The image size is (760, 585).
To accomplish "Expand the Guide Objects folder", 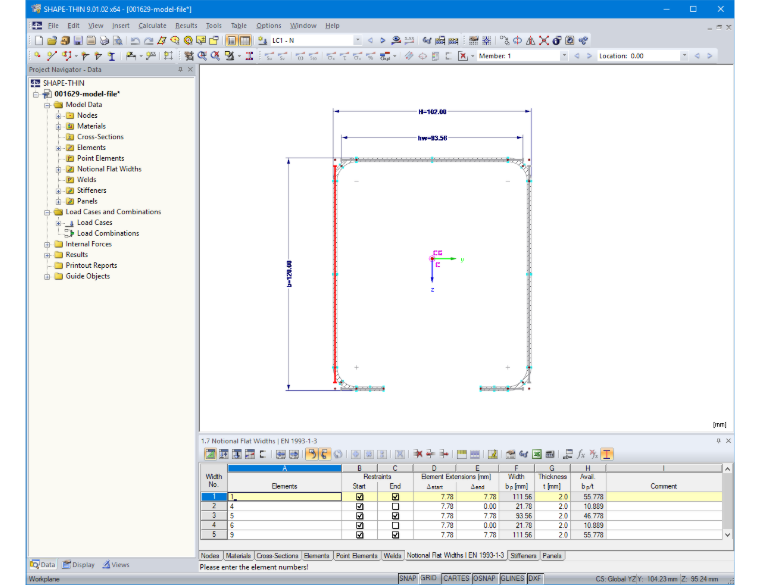I will point(47,277).
